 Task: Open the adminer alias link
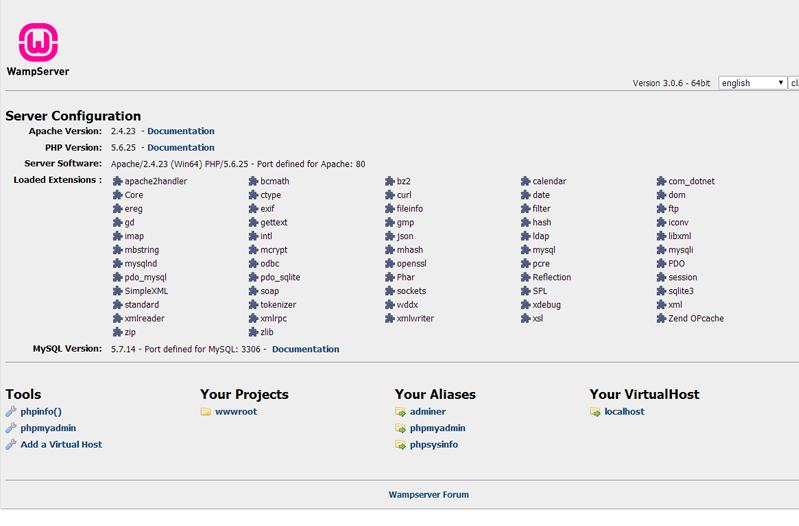(x=428, y=411)
